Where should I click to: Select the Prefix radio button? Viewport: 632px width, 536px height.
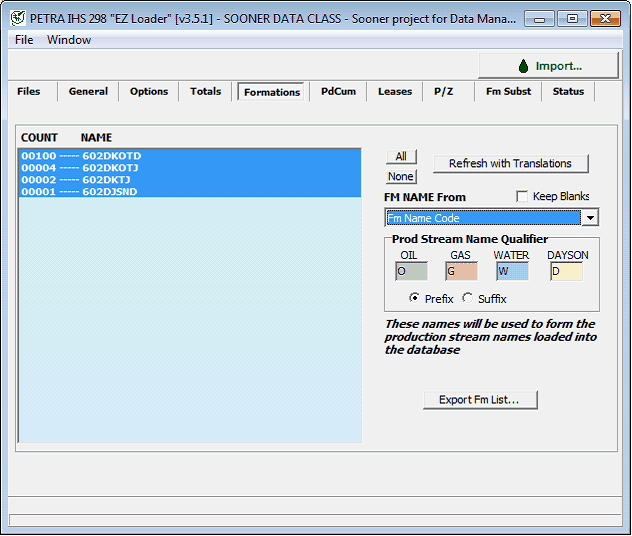415,299
